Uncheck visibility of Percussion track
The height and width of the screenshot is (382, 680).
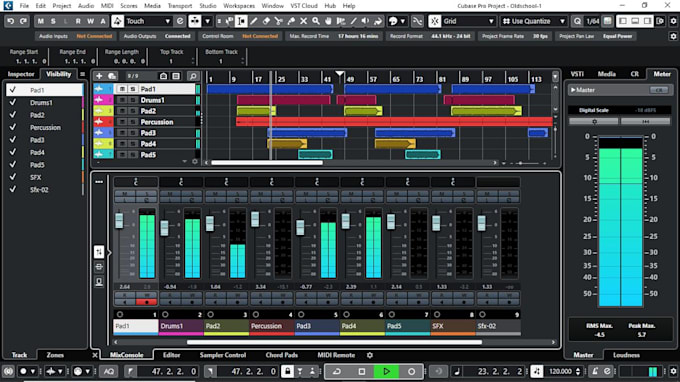13,127
